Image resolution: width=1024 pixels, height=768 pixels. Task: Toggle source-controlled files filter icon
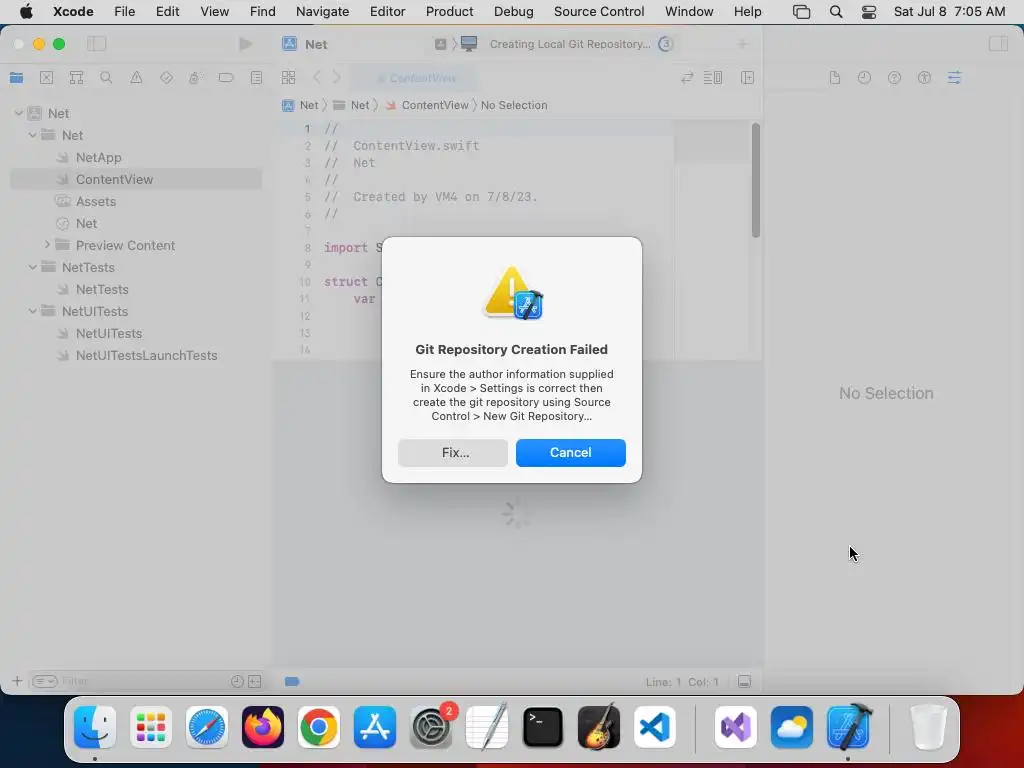[x=255, y=681]
